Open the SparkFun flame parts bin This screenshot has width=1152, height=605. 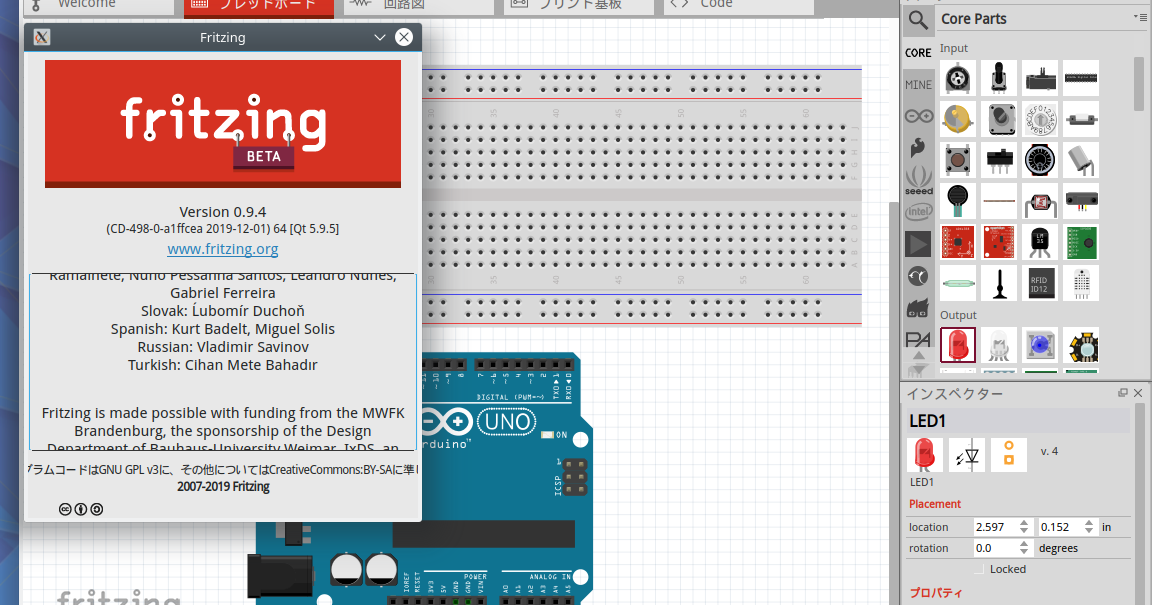(x=918, y=148)
